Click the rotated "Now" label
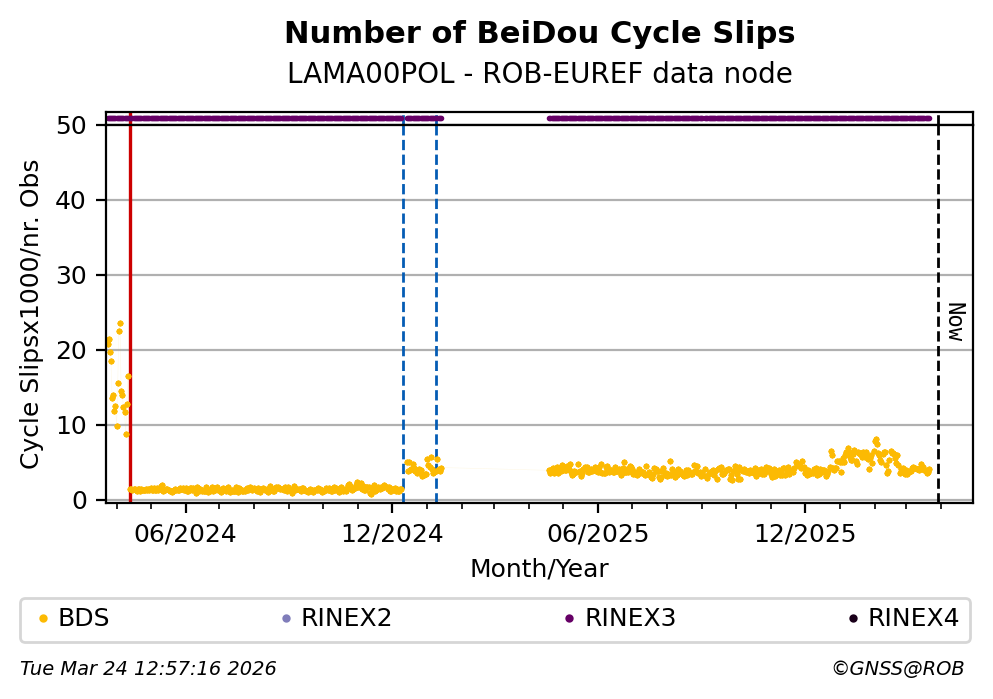 956,322
